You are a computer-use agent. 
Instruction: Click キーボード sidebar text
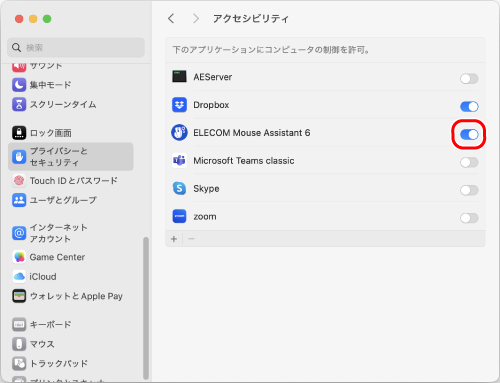(50, 324)
